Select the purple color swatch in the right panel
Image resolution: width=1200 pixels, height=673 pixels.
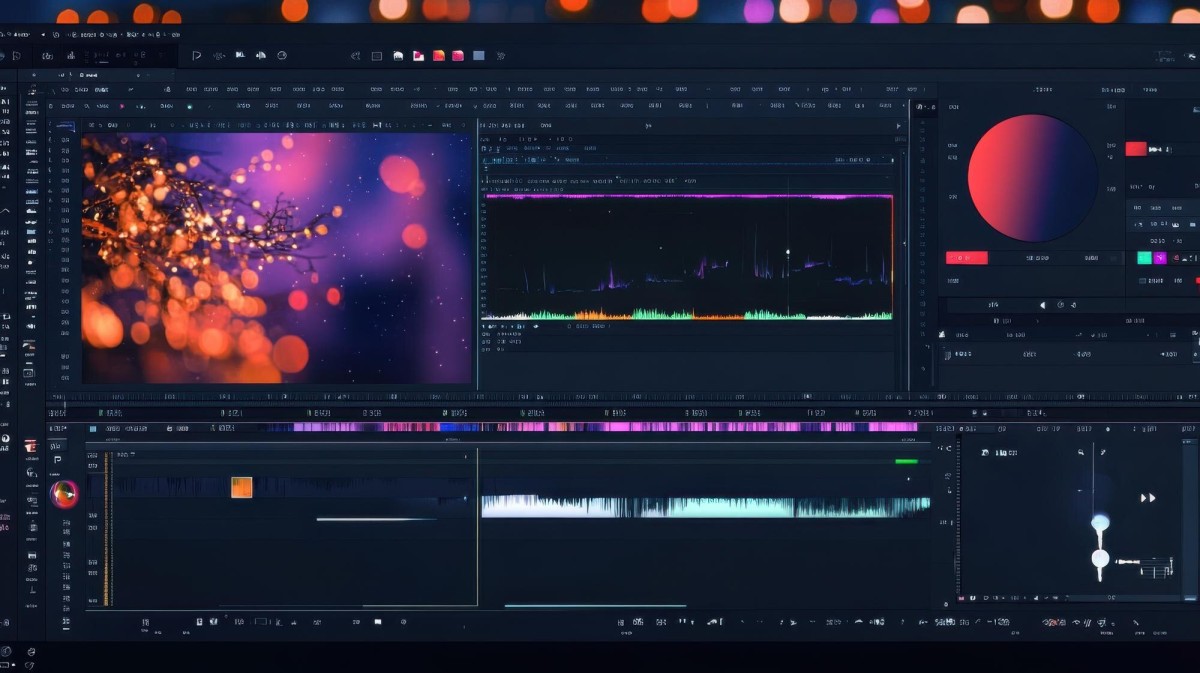tap(1159, 258)
